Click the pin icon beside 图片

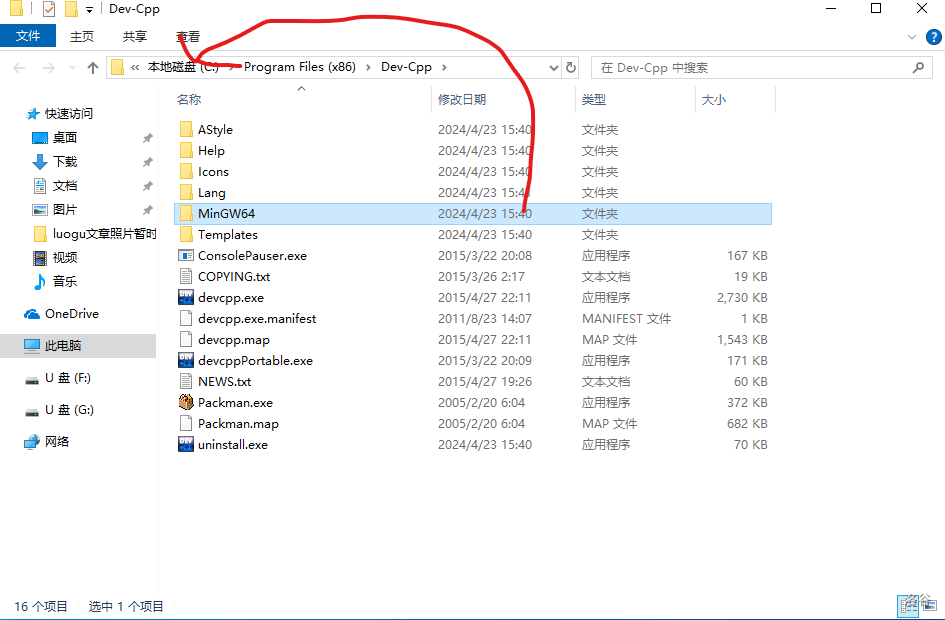147,210
